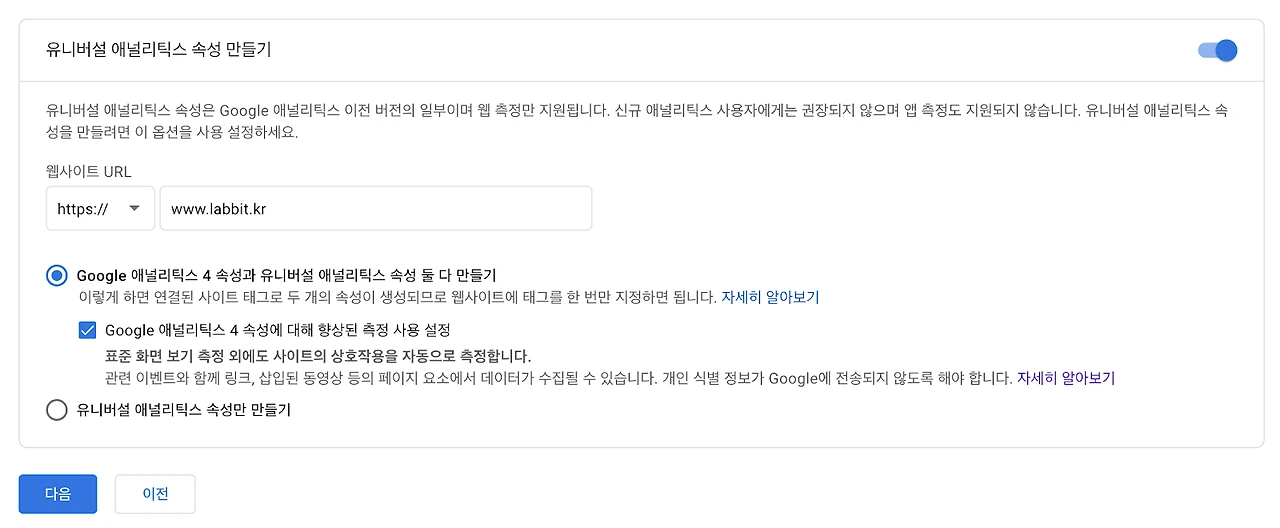This screenshot has width=1280, height=528.
Task: Click the blue '다음' button
Action: pyautogui.click(x=58, y=494)
